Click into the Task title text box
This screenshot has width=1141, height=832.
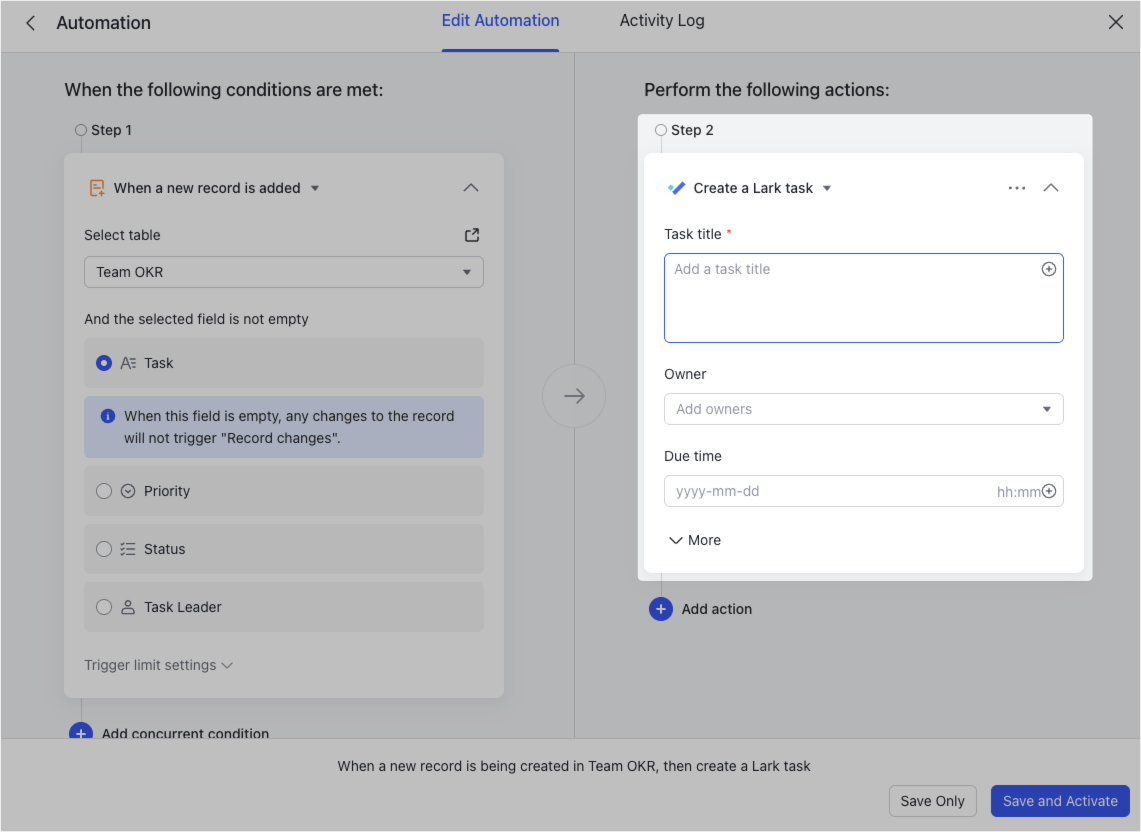864,298
